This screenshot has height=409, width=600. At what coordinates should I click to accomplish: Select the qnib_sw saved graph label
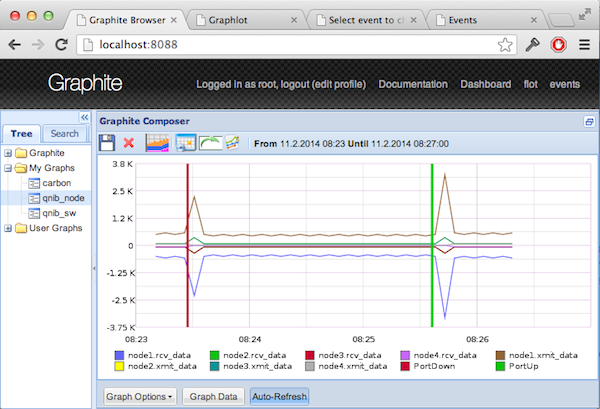point(59,213)
